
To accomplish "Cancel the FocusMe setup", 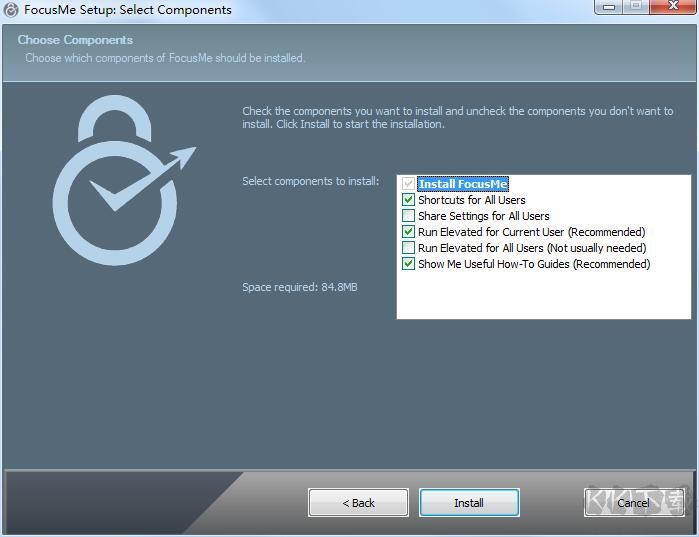I will [634, 503].
